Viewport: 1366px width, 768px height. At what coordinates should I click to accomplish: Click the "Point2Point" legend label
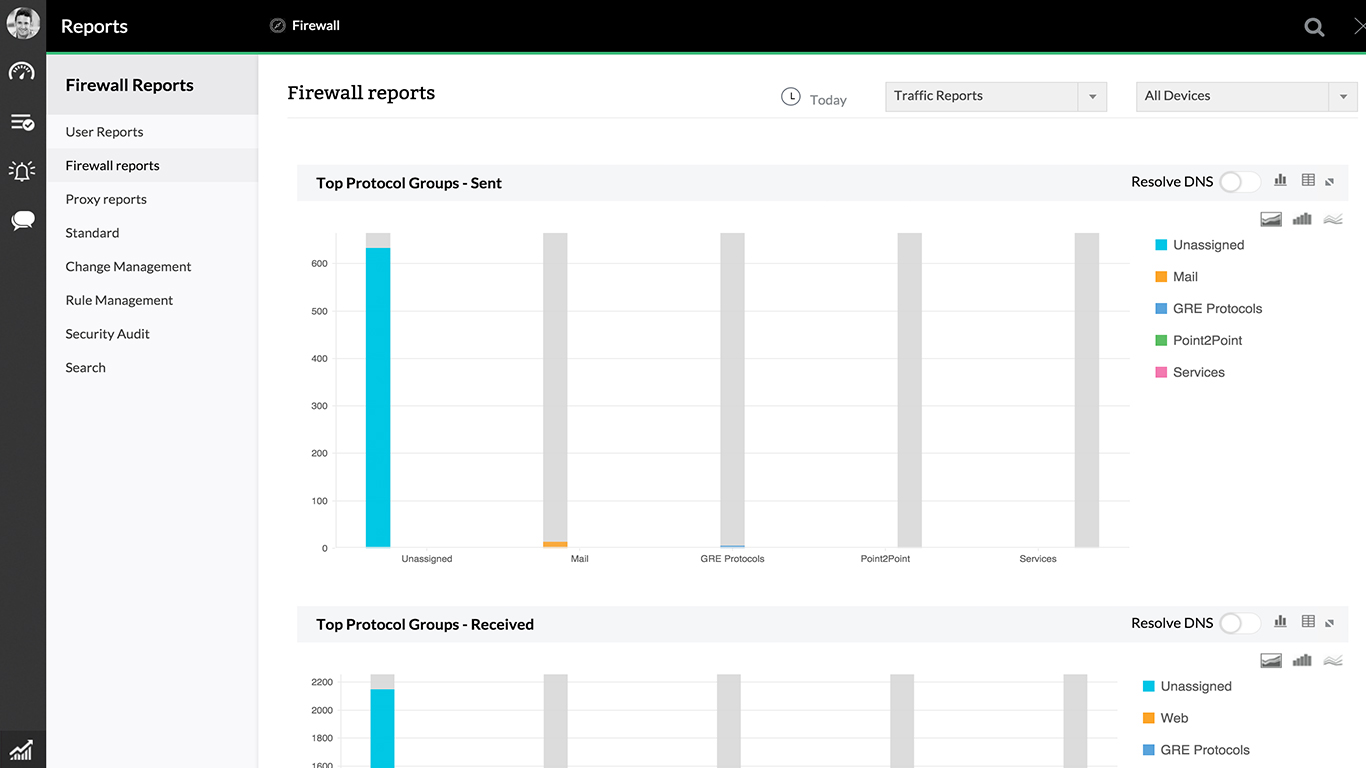pos(1208,341)
